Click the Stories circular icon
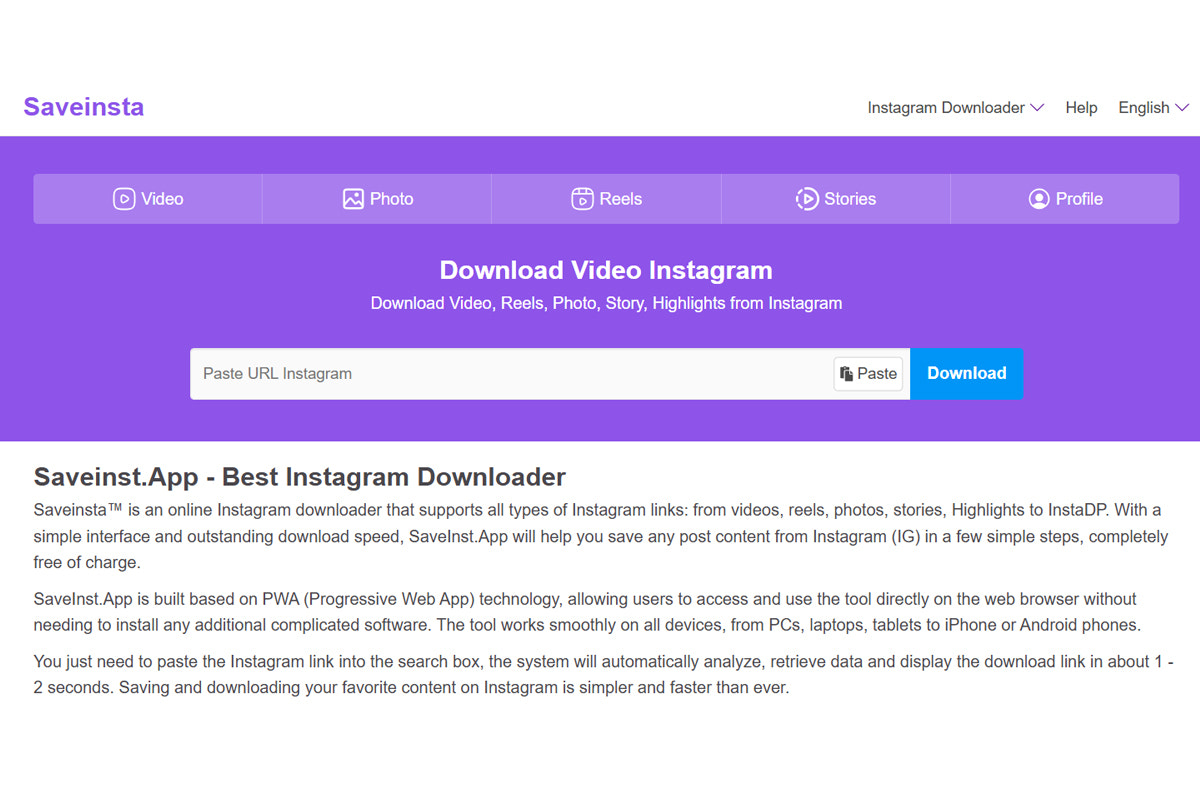Viewport: 1200px width, 800px height. [x=807, y=199]
